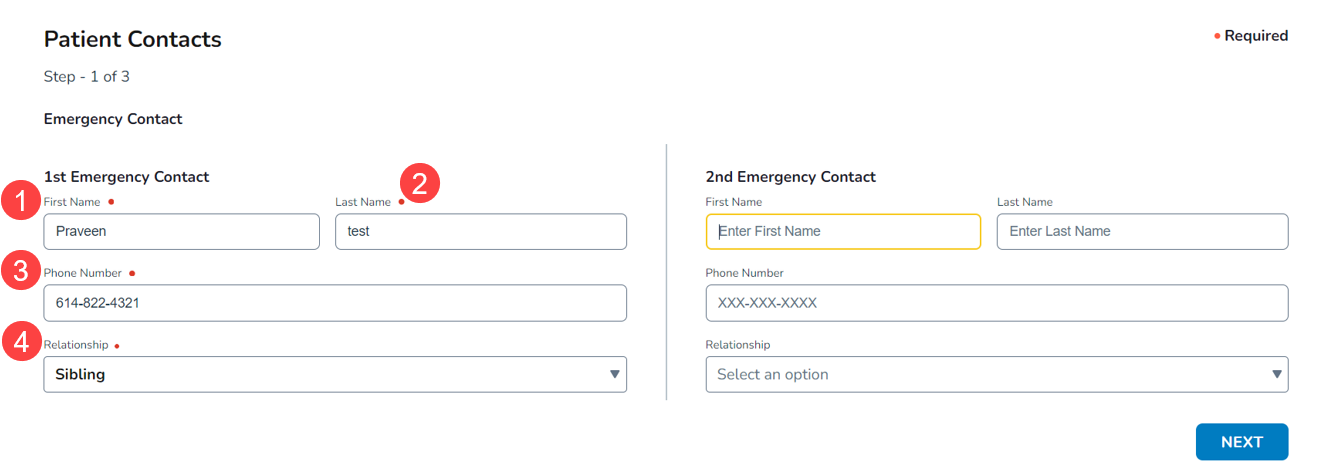The width and height of the screenshot is (1323, 475).
Task: Click the 'Relationship' label under 2nd Emergency Contact
Action: tap(738, 344)
